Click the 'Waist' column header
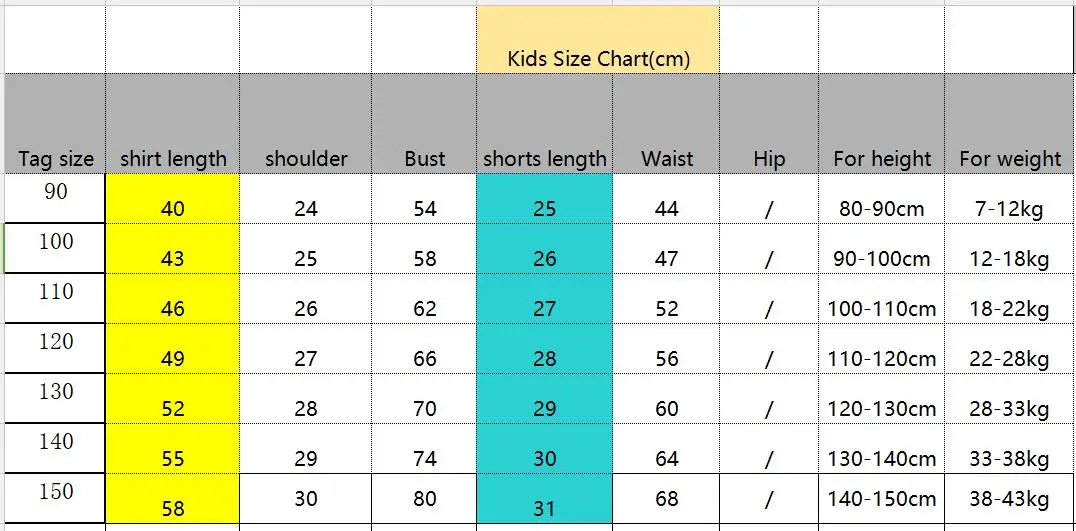 [x=666, y=123]
